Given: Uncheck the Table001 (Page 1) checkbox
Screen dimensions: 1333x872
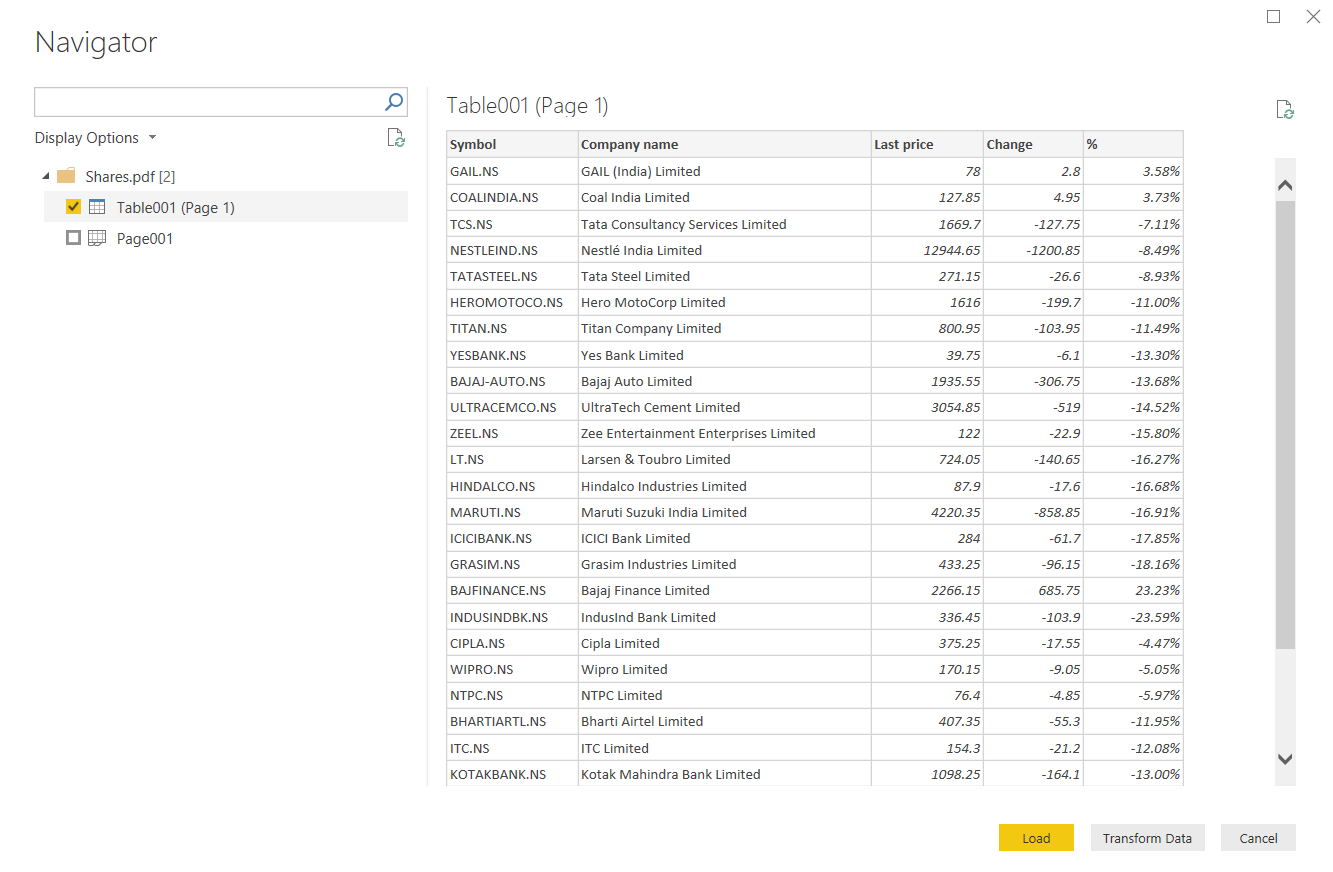Looking at the screenshot, I should coord(73,207).
